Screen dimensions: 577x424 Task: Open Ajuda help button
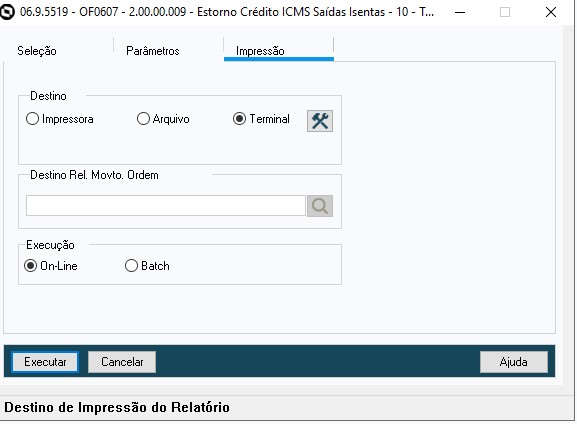(x=514, y=362)
